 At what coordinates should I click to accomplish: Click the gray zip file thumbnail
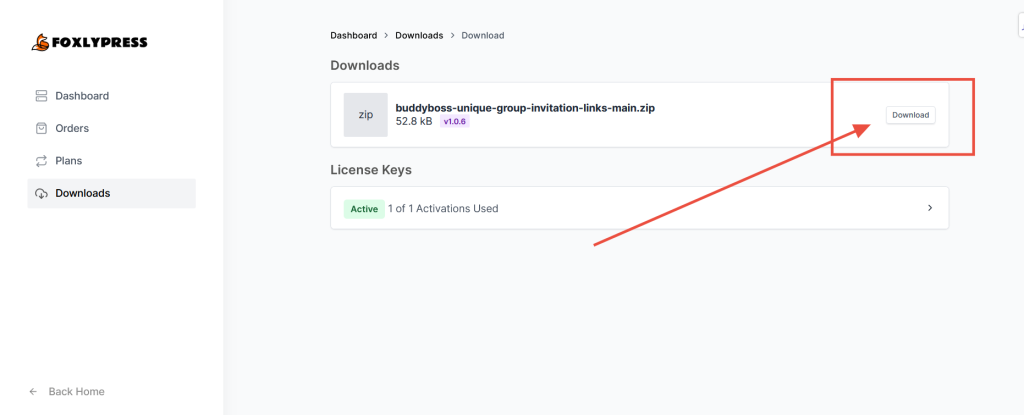click(365, 115)
